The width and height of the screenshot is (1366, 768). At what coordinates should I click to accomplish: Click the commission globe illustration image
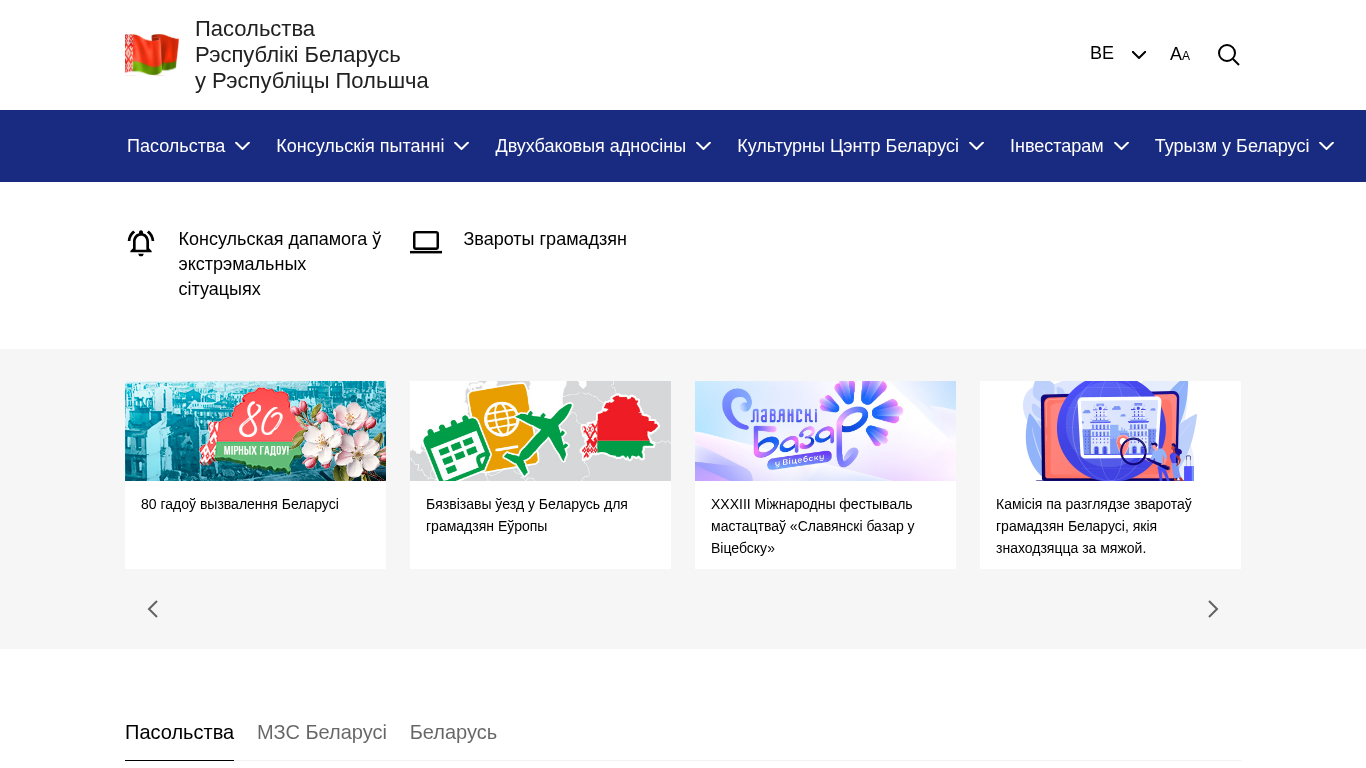tap(1110, 431)
